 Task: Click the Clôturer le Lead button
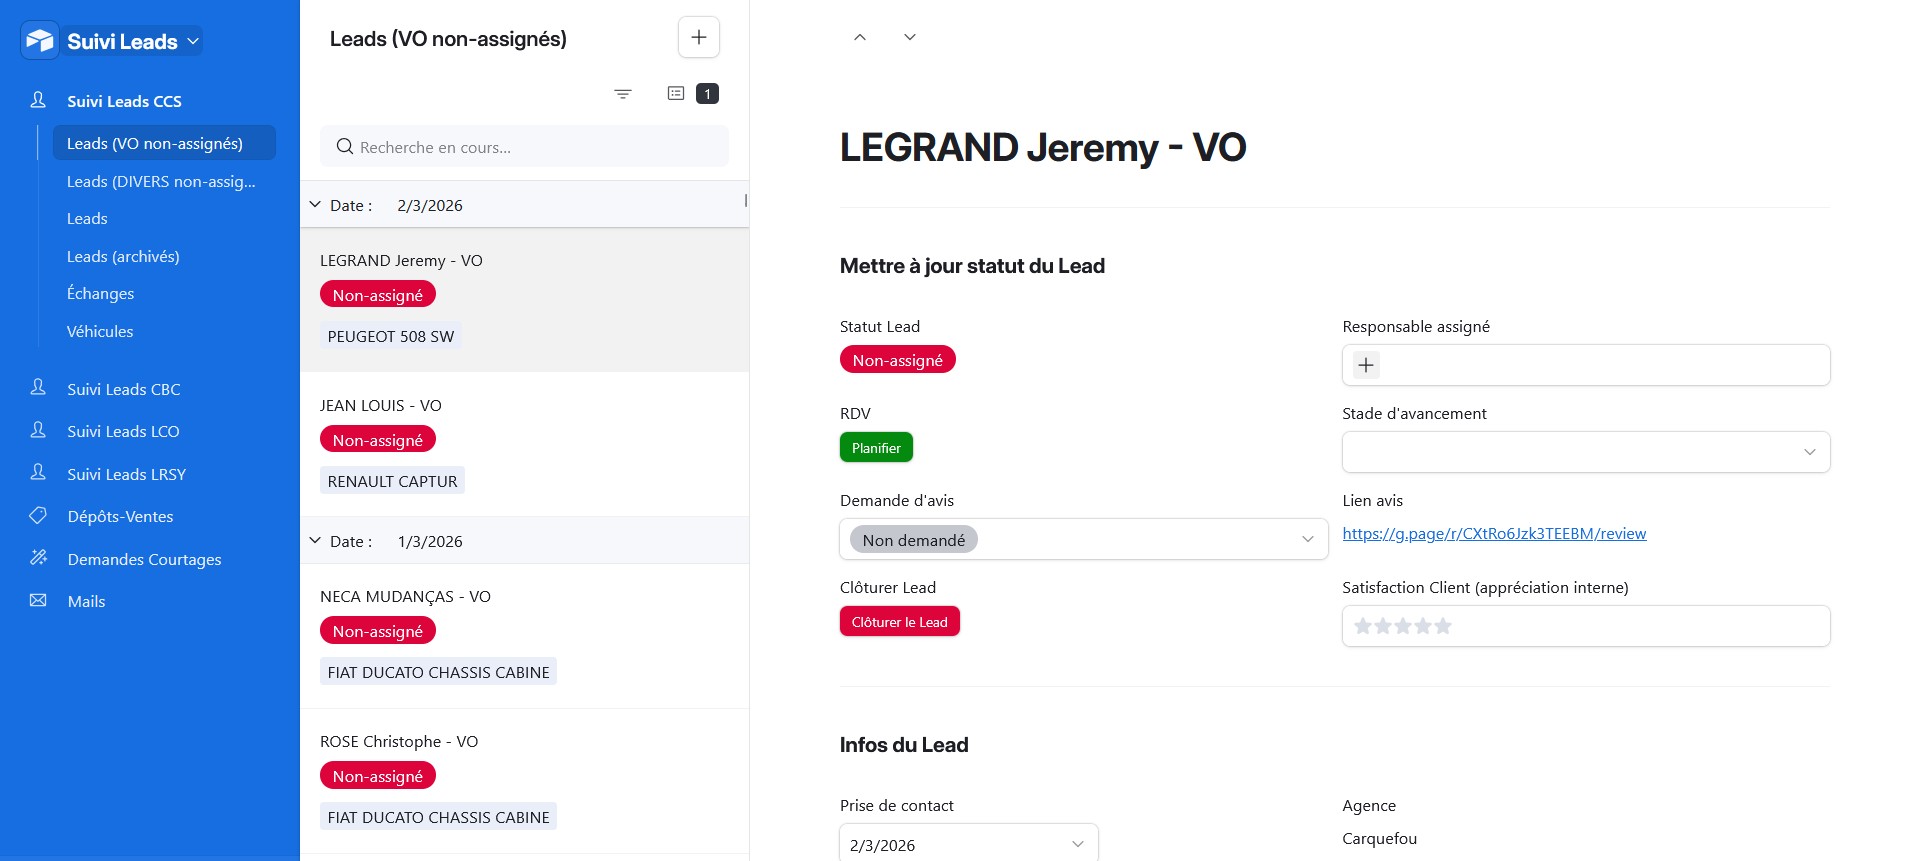[x=899, y=622]
